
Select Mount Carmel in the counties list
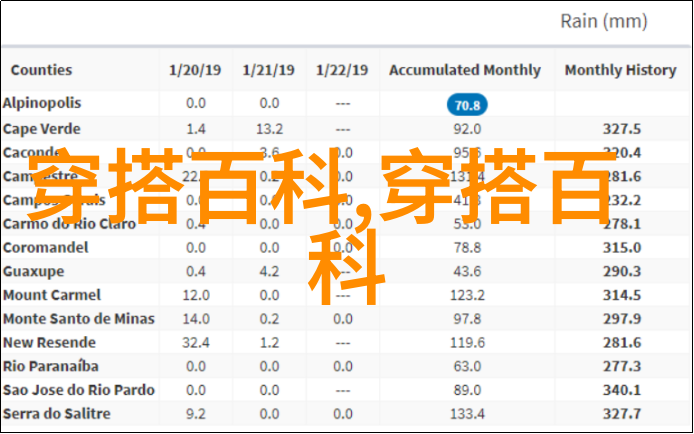(51, 295)
